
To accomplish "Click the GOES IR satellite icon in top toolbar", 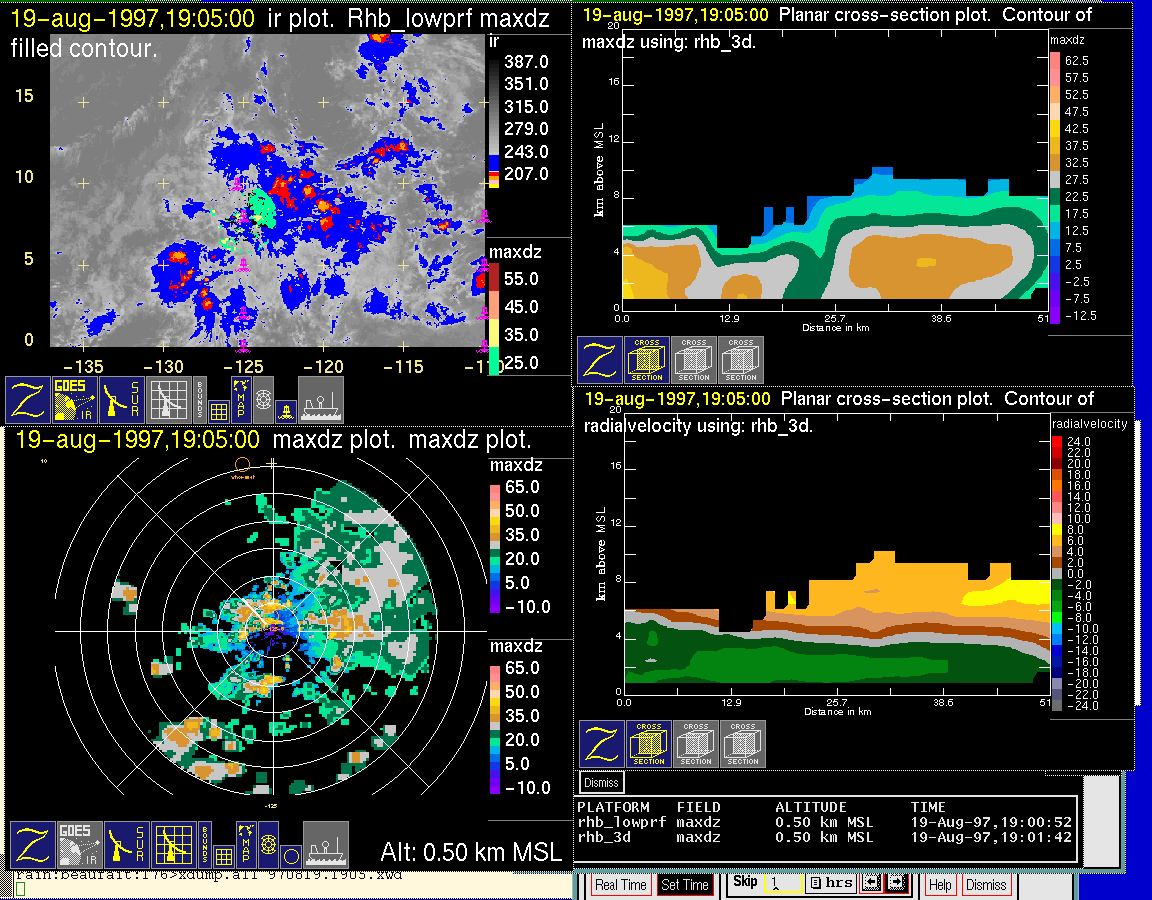I will [x=76, y=399].
